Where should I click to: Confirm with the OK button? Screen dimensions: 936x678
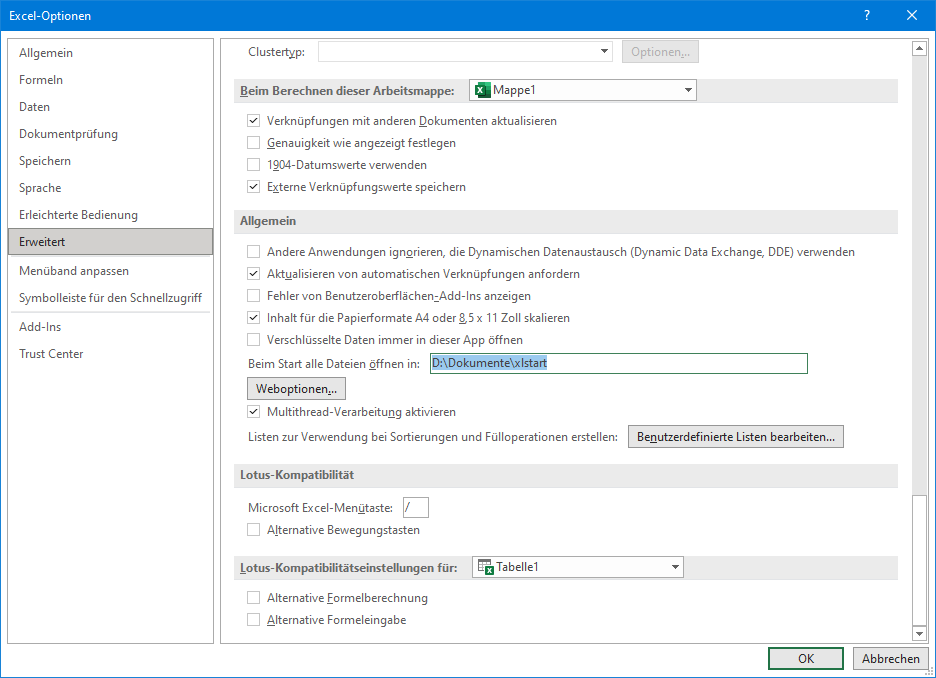click(x=806, y=658)
